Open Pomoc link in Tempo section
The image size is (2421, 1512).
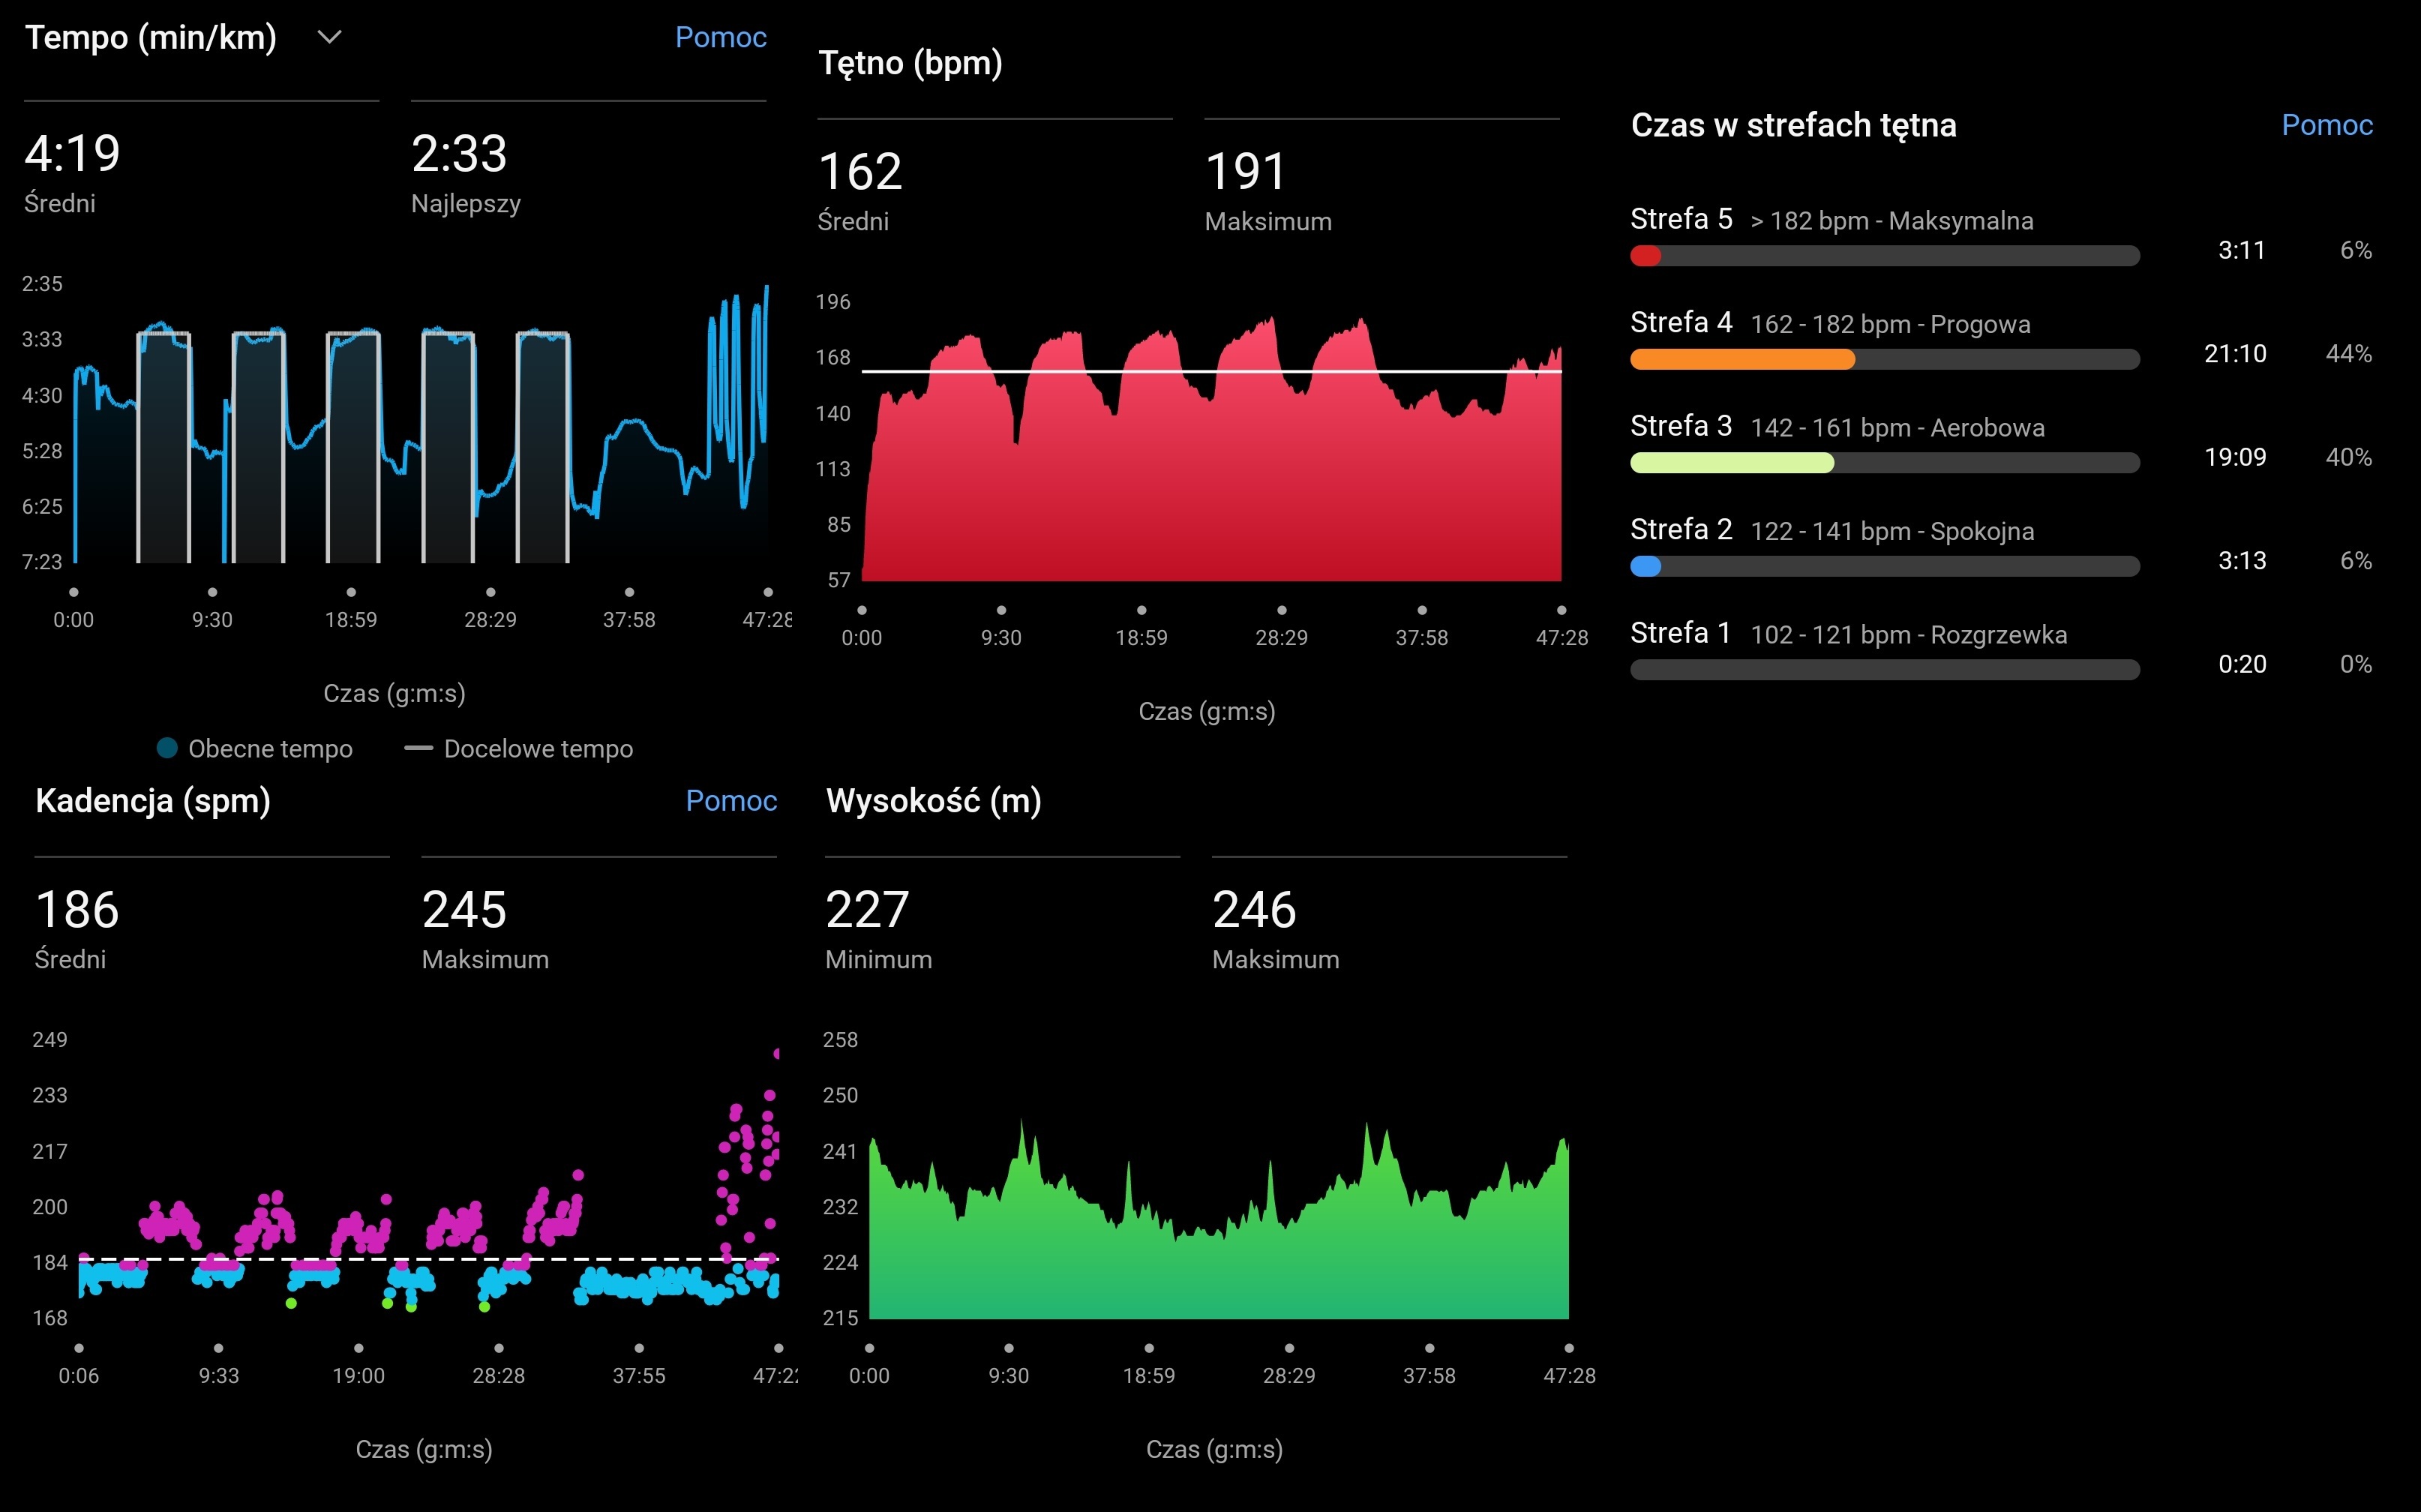pyautogui.click(x=720, y=38)
